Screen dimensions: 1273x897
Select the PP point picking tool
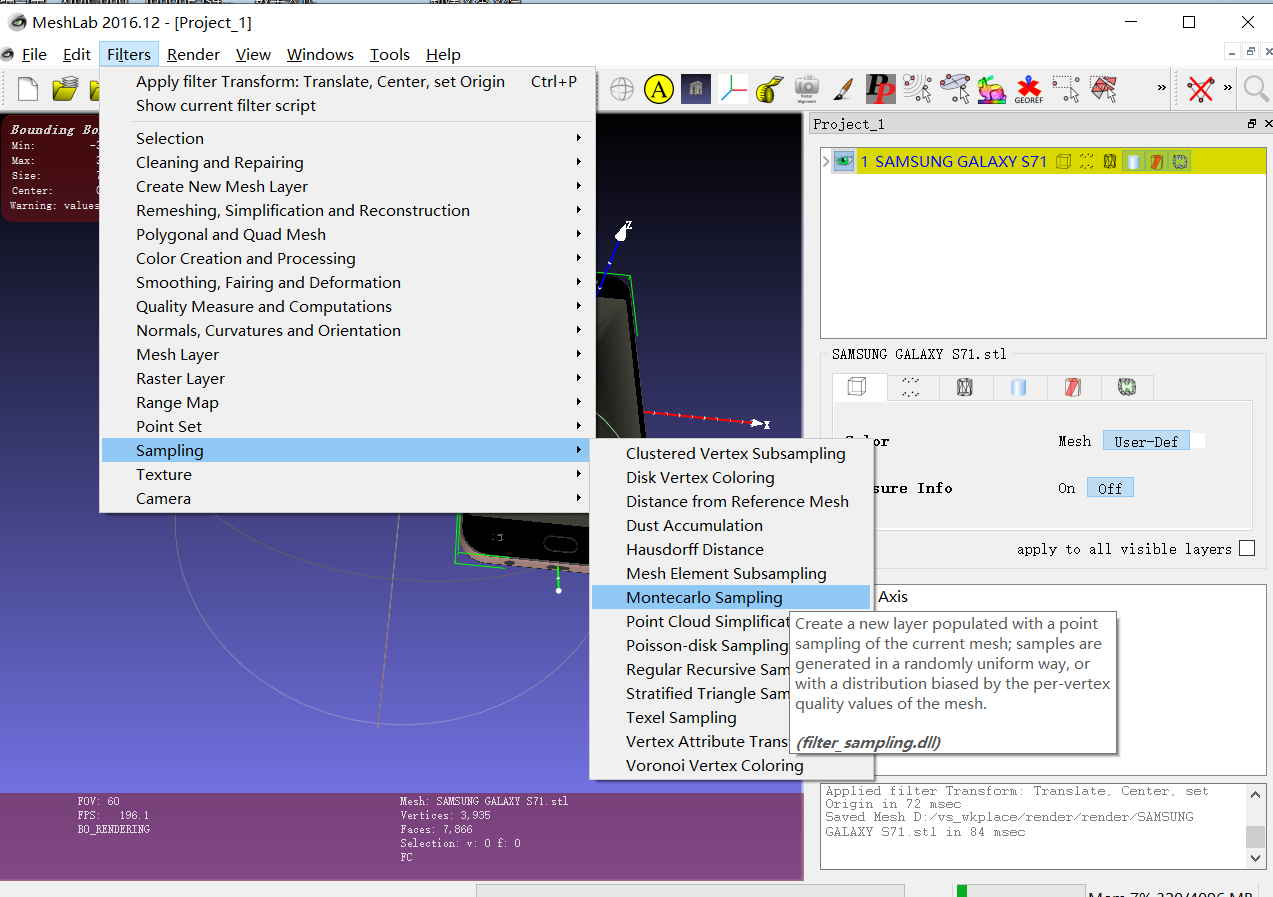click(880, 89)
